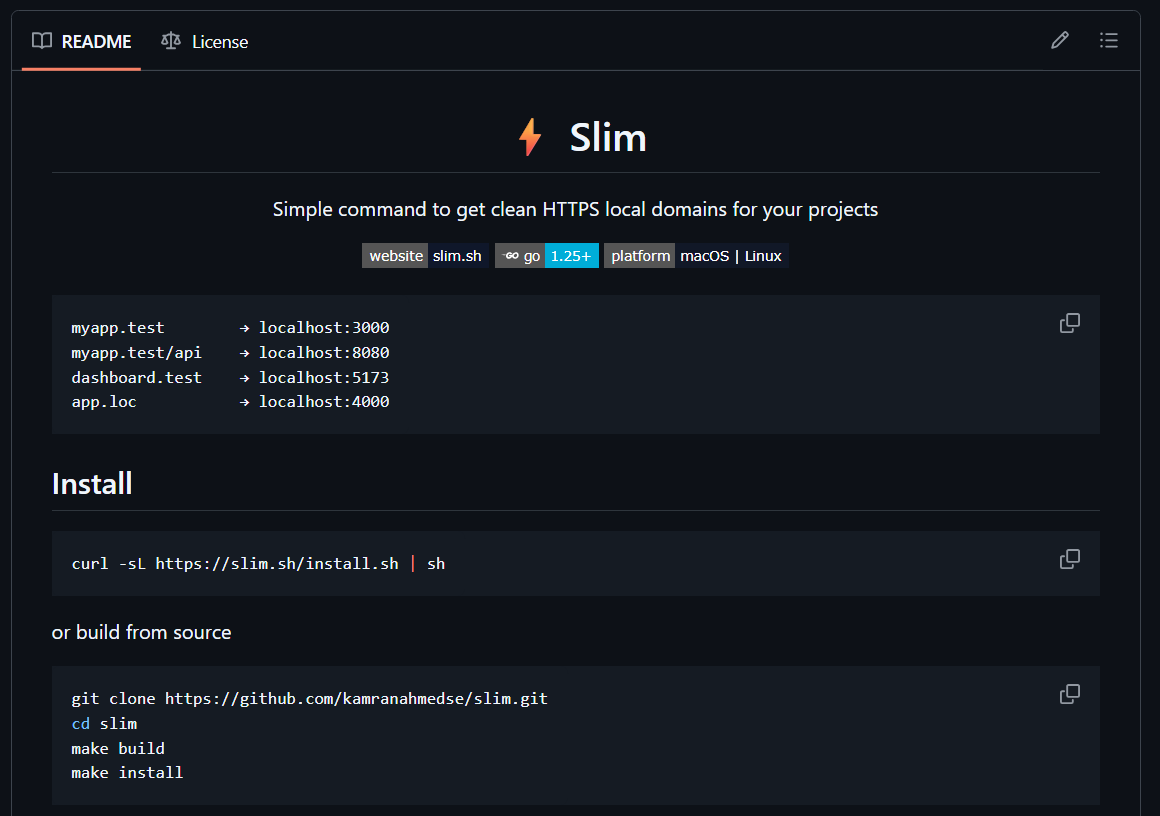The width and height of the screenshot is (1160, 816).
Task: Click 'myapp.test' in the code block
Action: pos(118,328)
